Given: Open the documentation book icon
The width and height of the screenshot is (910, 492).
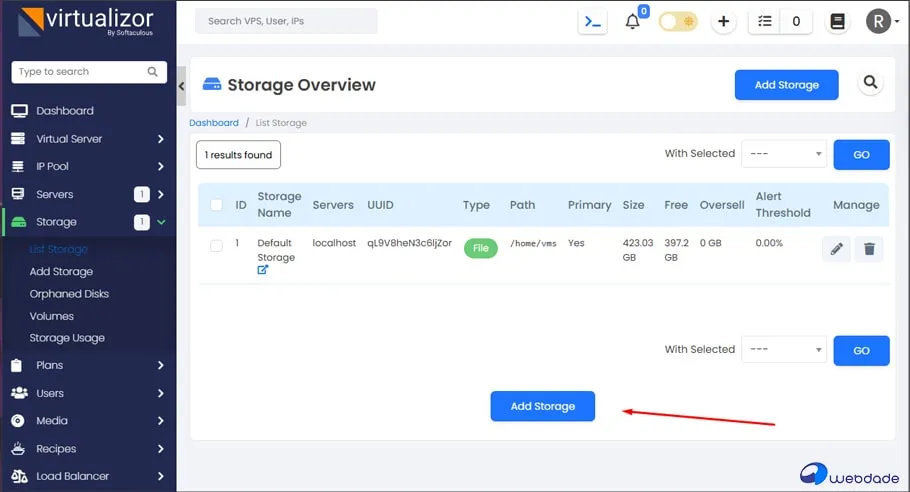Looking at the screenshot, I should pyautogui.click(x=838, y=22).
